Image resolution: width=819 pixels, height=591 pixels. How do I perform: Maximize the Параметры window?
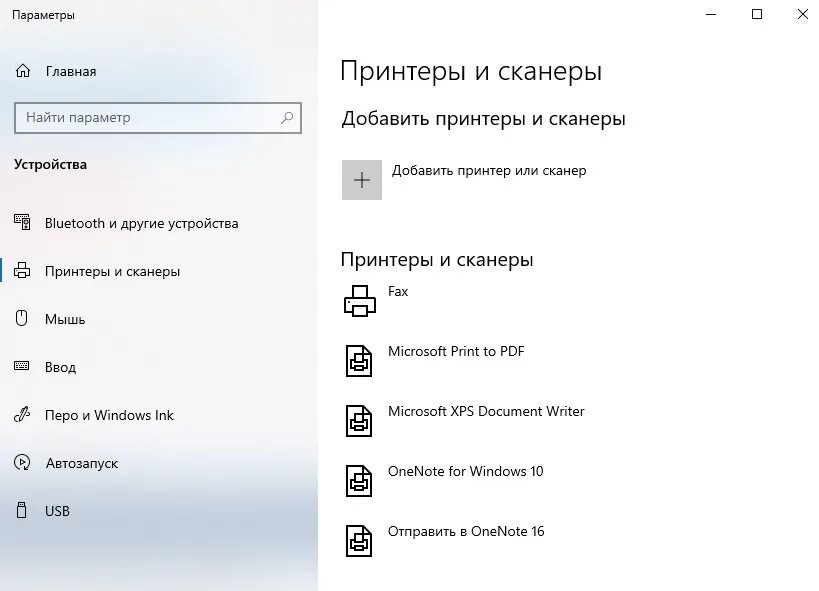coord(757,15)
